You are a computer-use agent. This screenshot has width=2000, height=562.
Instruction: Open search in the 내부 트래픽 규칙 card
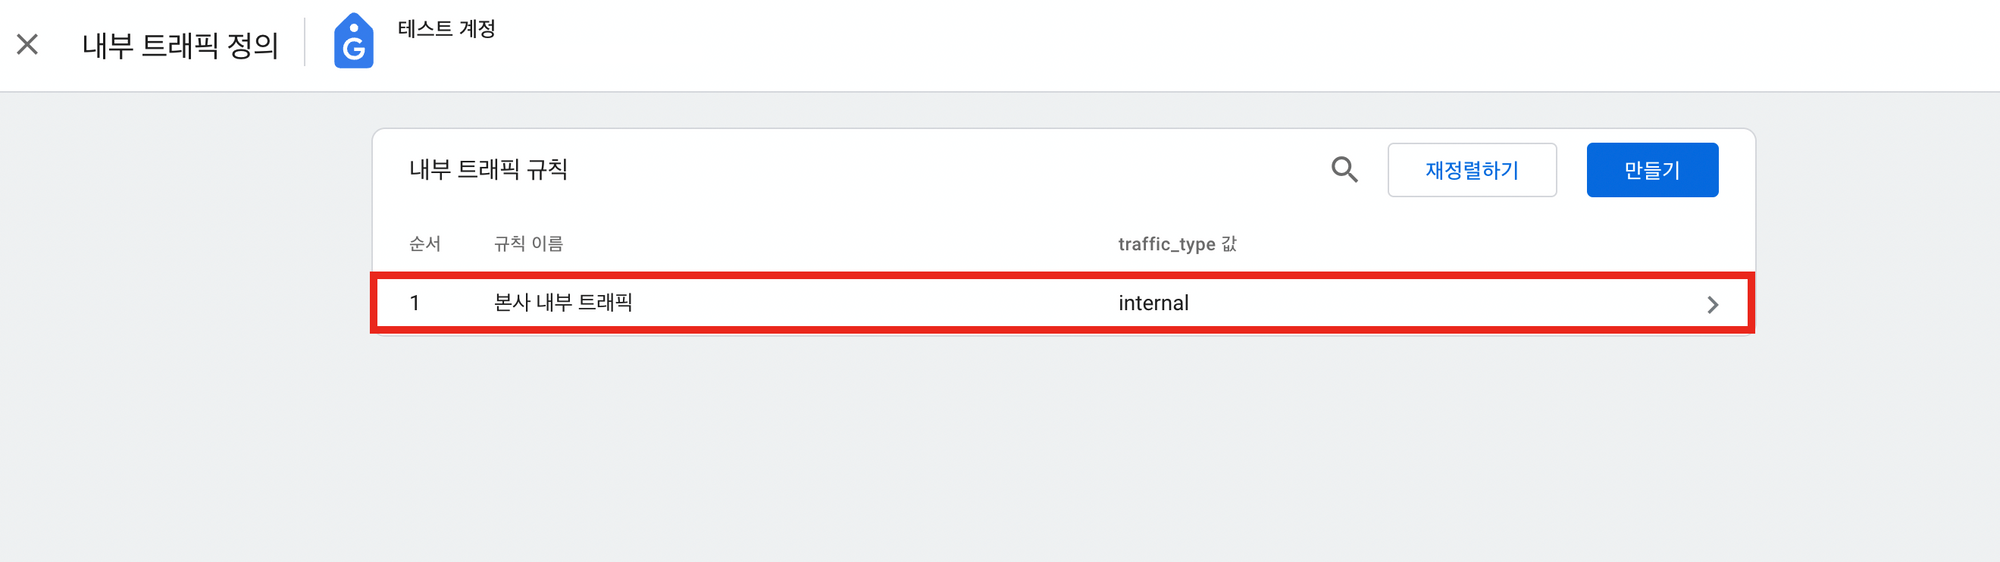click(1344, 170)
